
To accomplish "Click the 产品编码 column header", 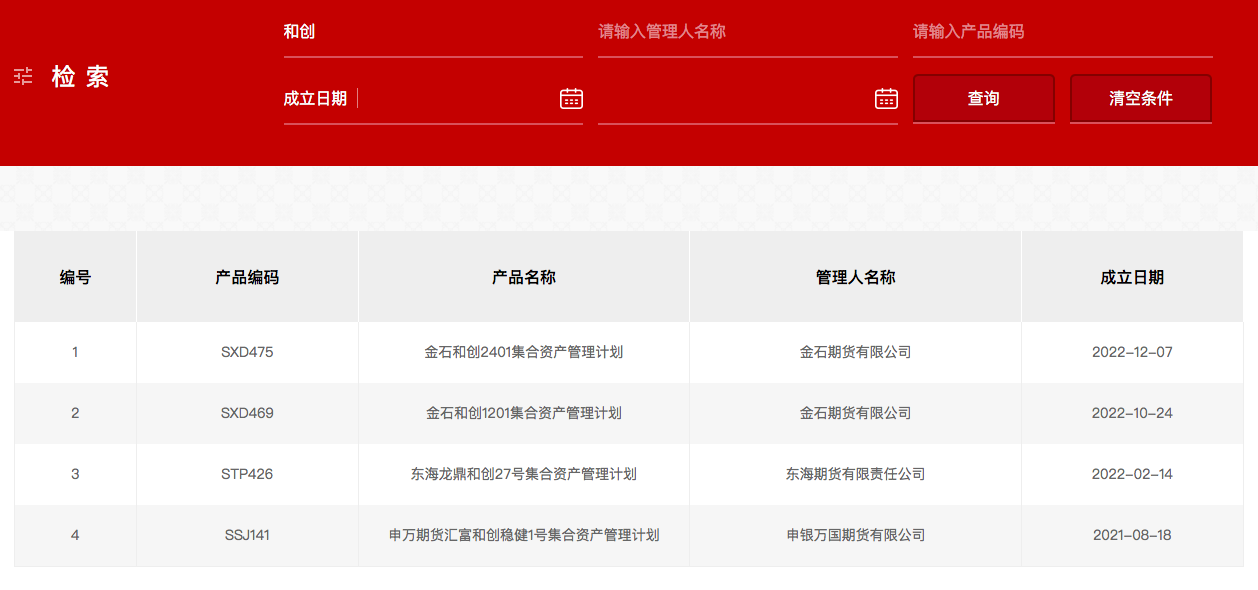I will point(247,277).
